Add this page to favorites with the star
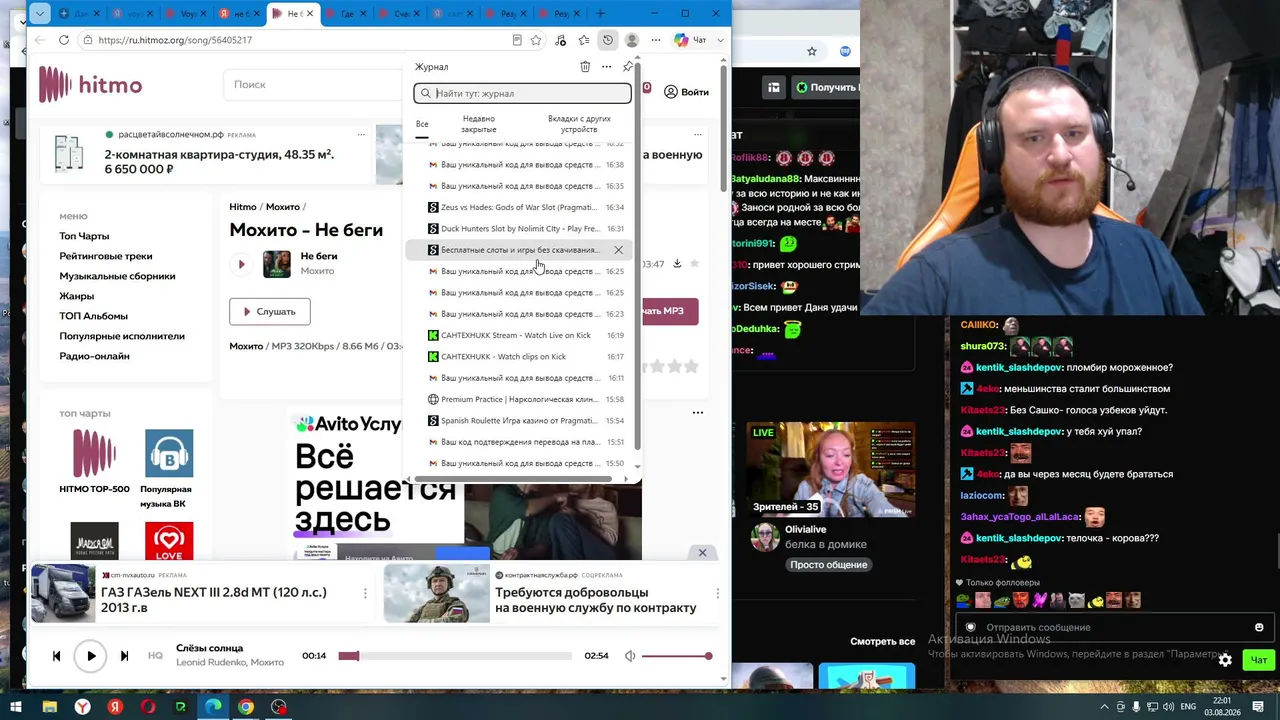The image size is (1280, 720). (536, 40)
